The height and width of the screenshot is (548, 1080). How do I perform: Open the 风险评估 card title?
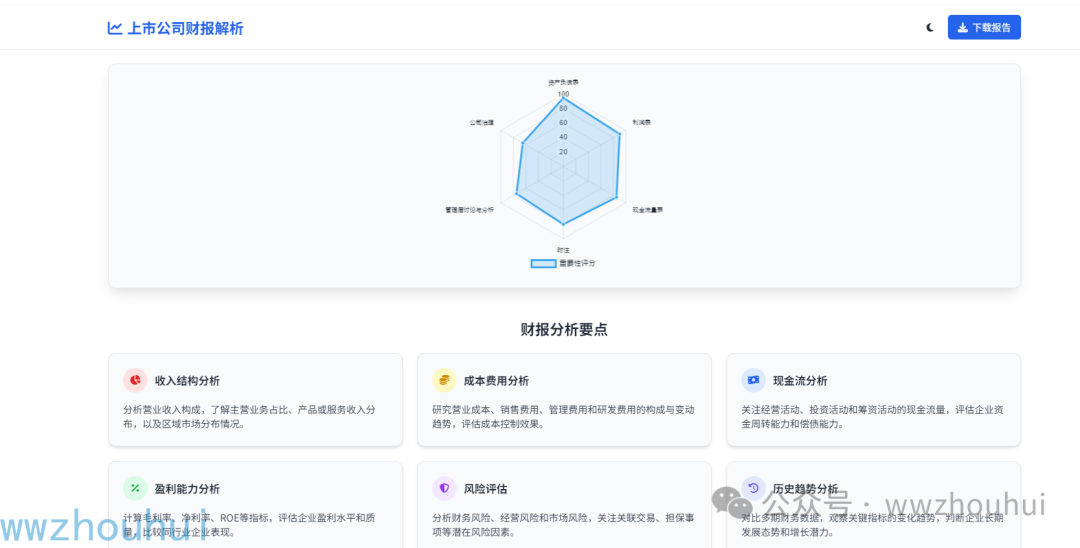click(x=486, y=489)
